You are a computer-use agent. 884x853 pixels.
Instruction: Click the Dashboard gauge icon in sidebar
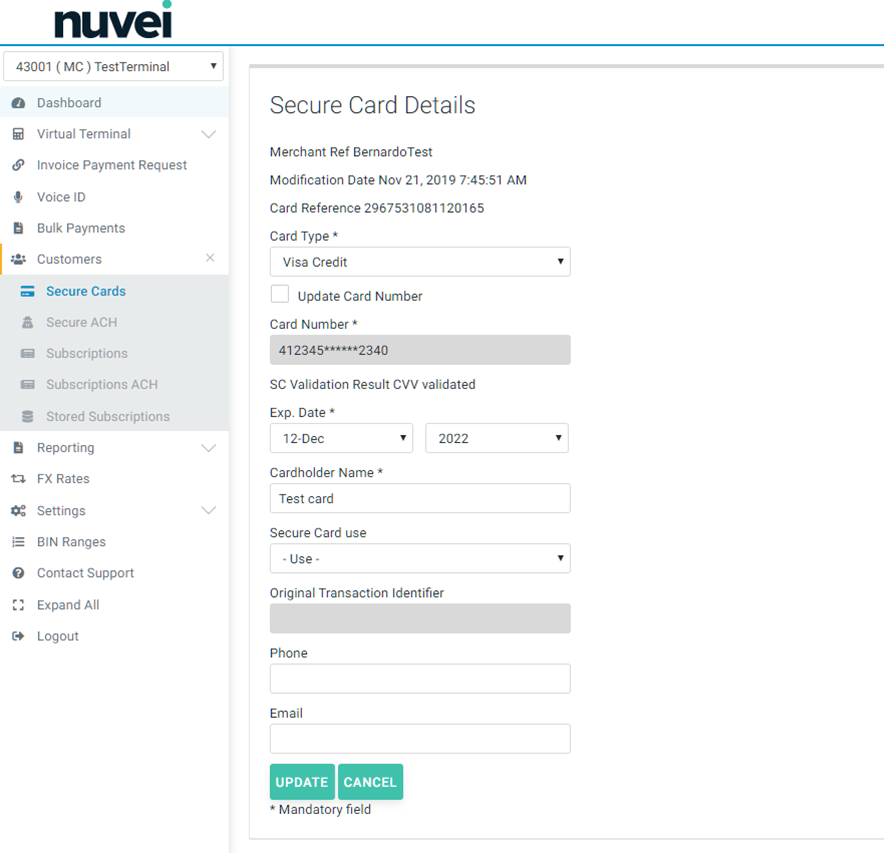coord(18,103)
